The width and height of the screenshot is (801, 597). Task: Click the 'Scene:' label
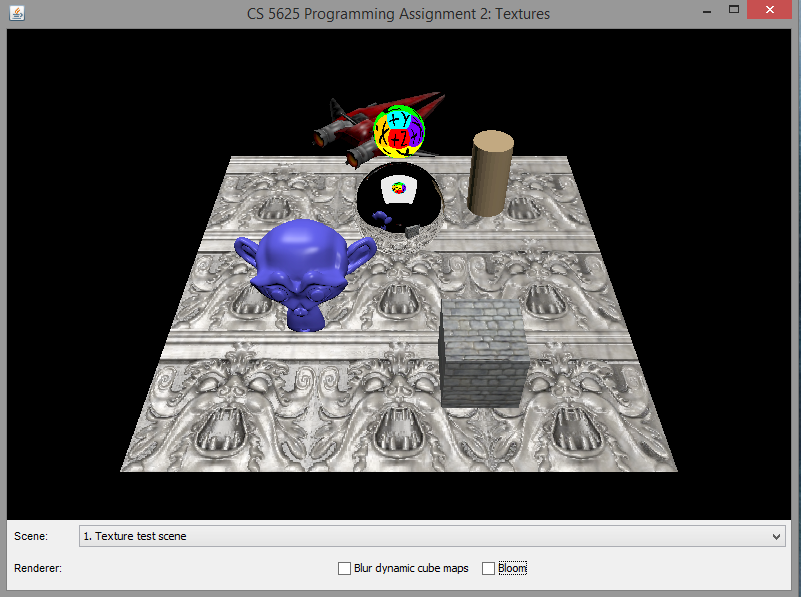[31, 536]
